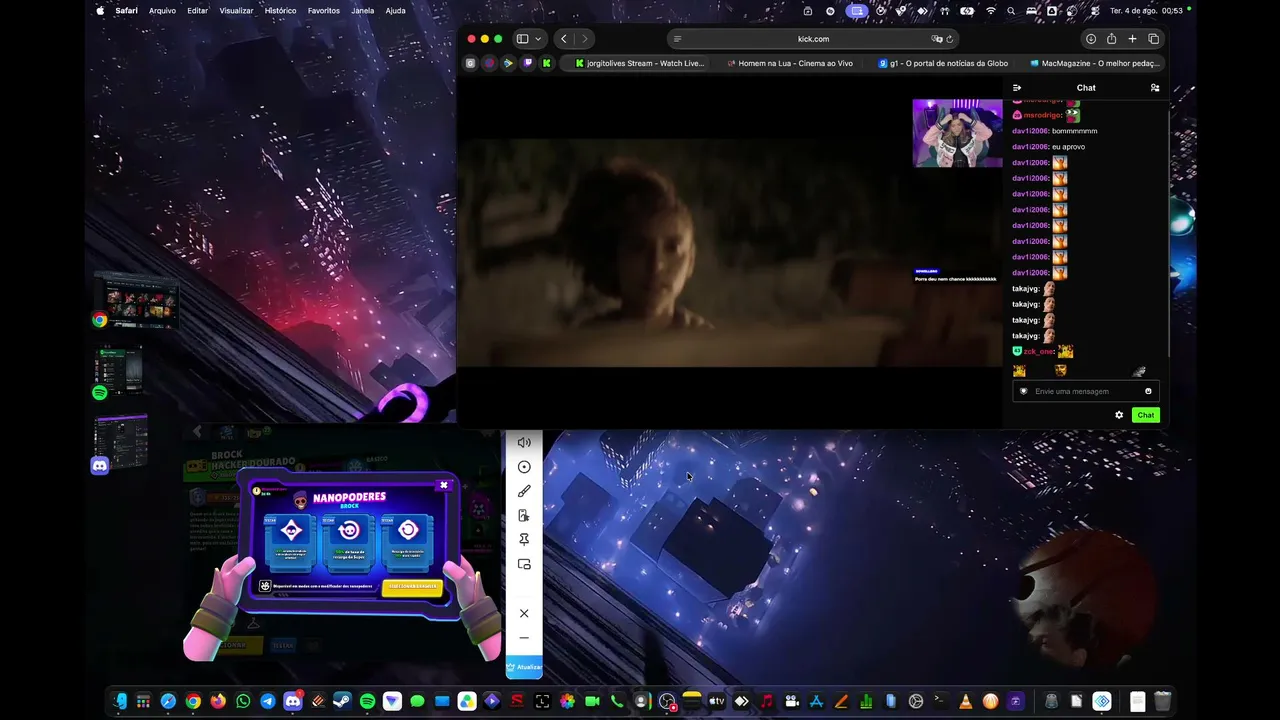Open the translate page icon

coord(936,39)
